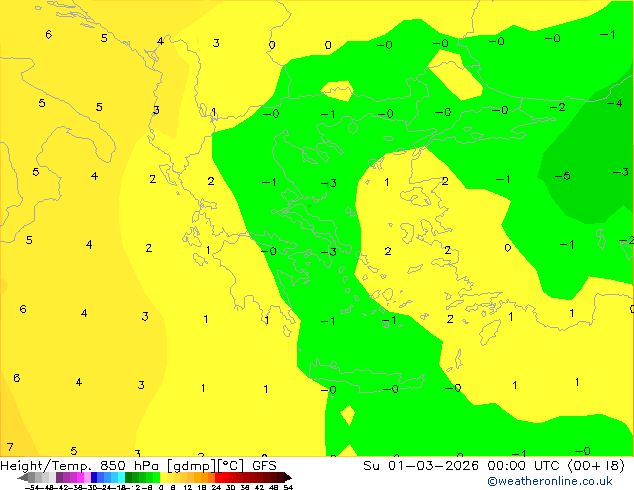Click the "54" legend scale label

point(288,487)
